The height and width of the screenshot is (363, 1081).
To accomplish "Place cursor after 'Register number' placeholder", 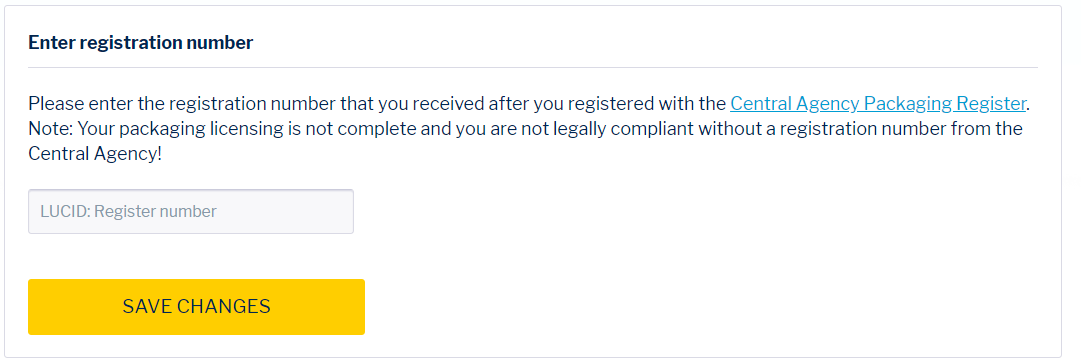I will (219, 211).
